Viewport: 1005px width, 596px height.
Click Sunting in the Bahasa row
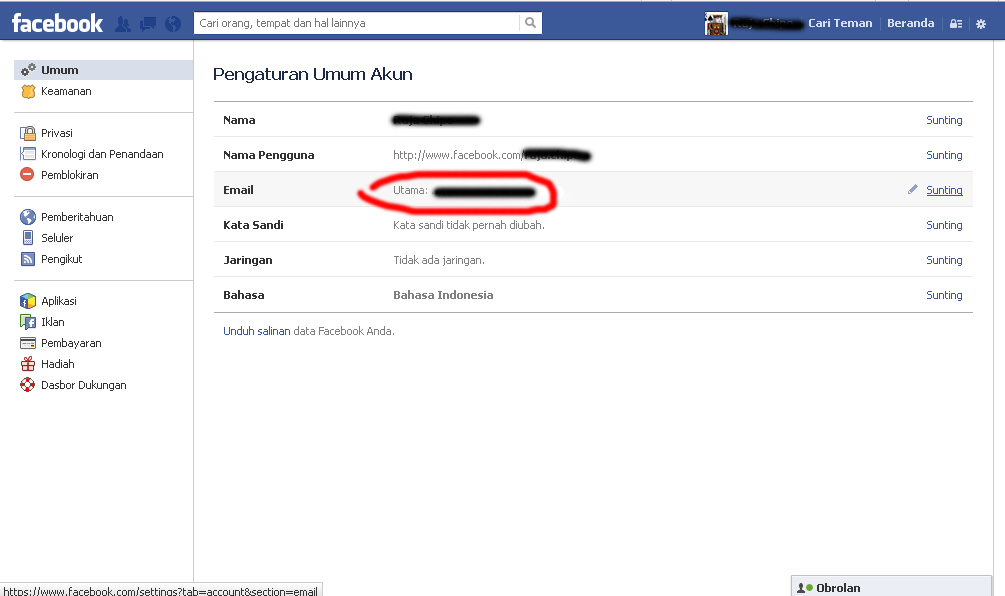click(x=944, y=295)
